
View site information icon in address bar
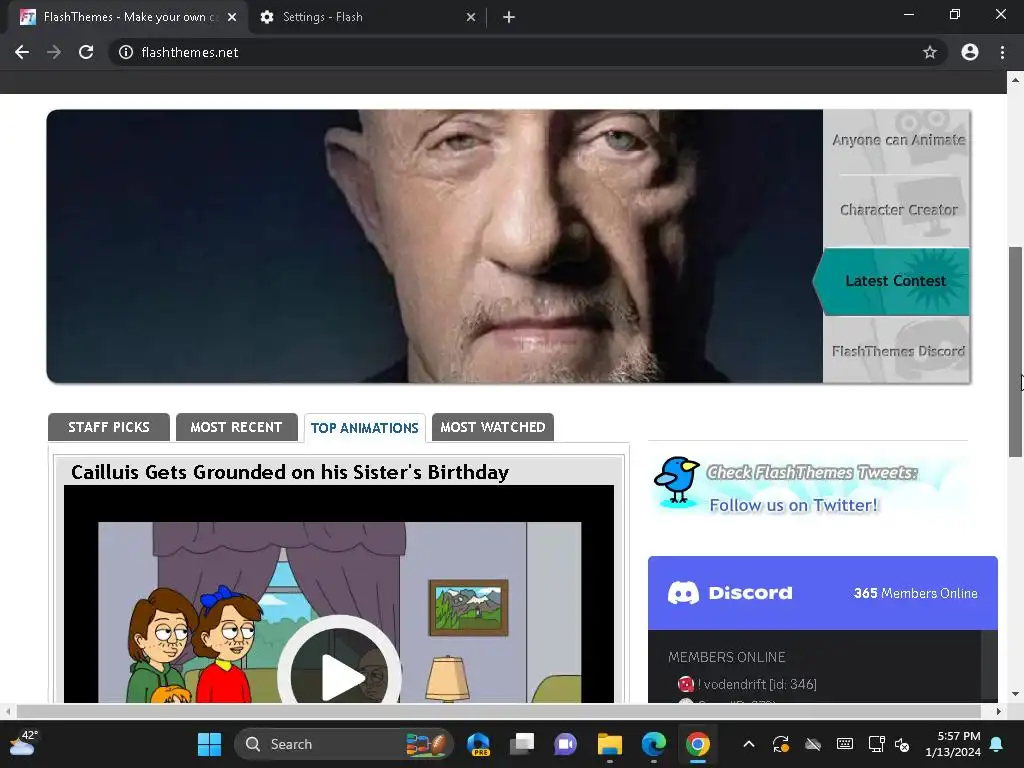pos(126,52)
